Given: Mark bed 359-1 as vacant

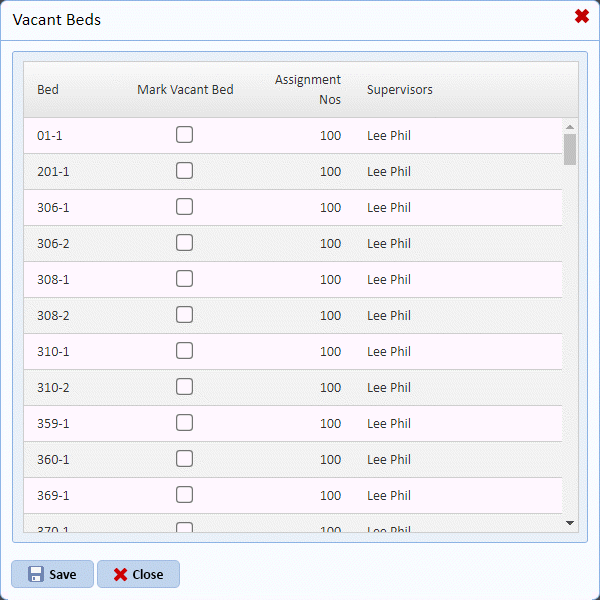Looking at the screenshot, I should tap(185, 423).
